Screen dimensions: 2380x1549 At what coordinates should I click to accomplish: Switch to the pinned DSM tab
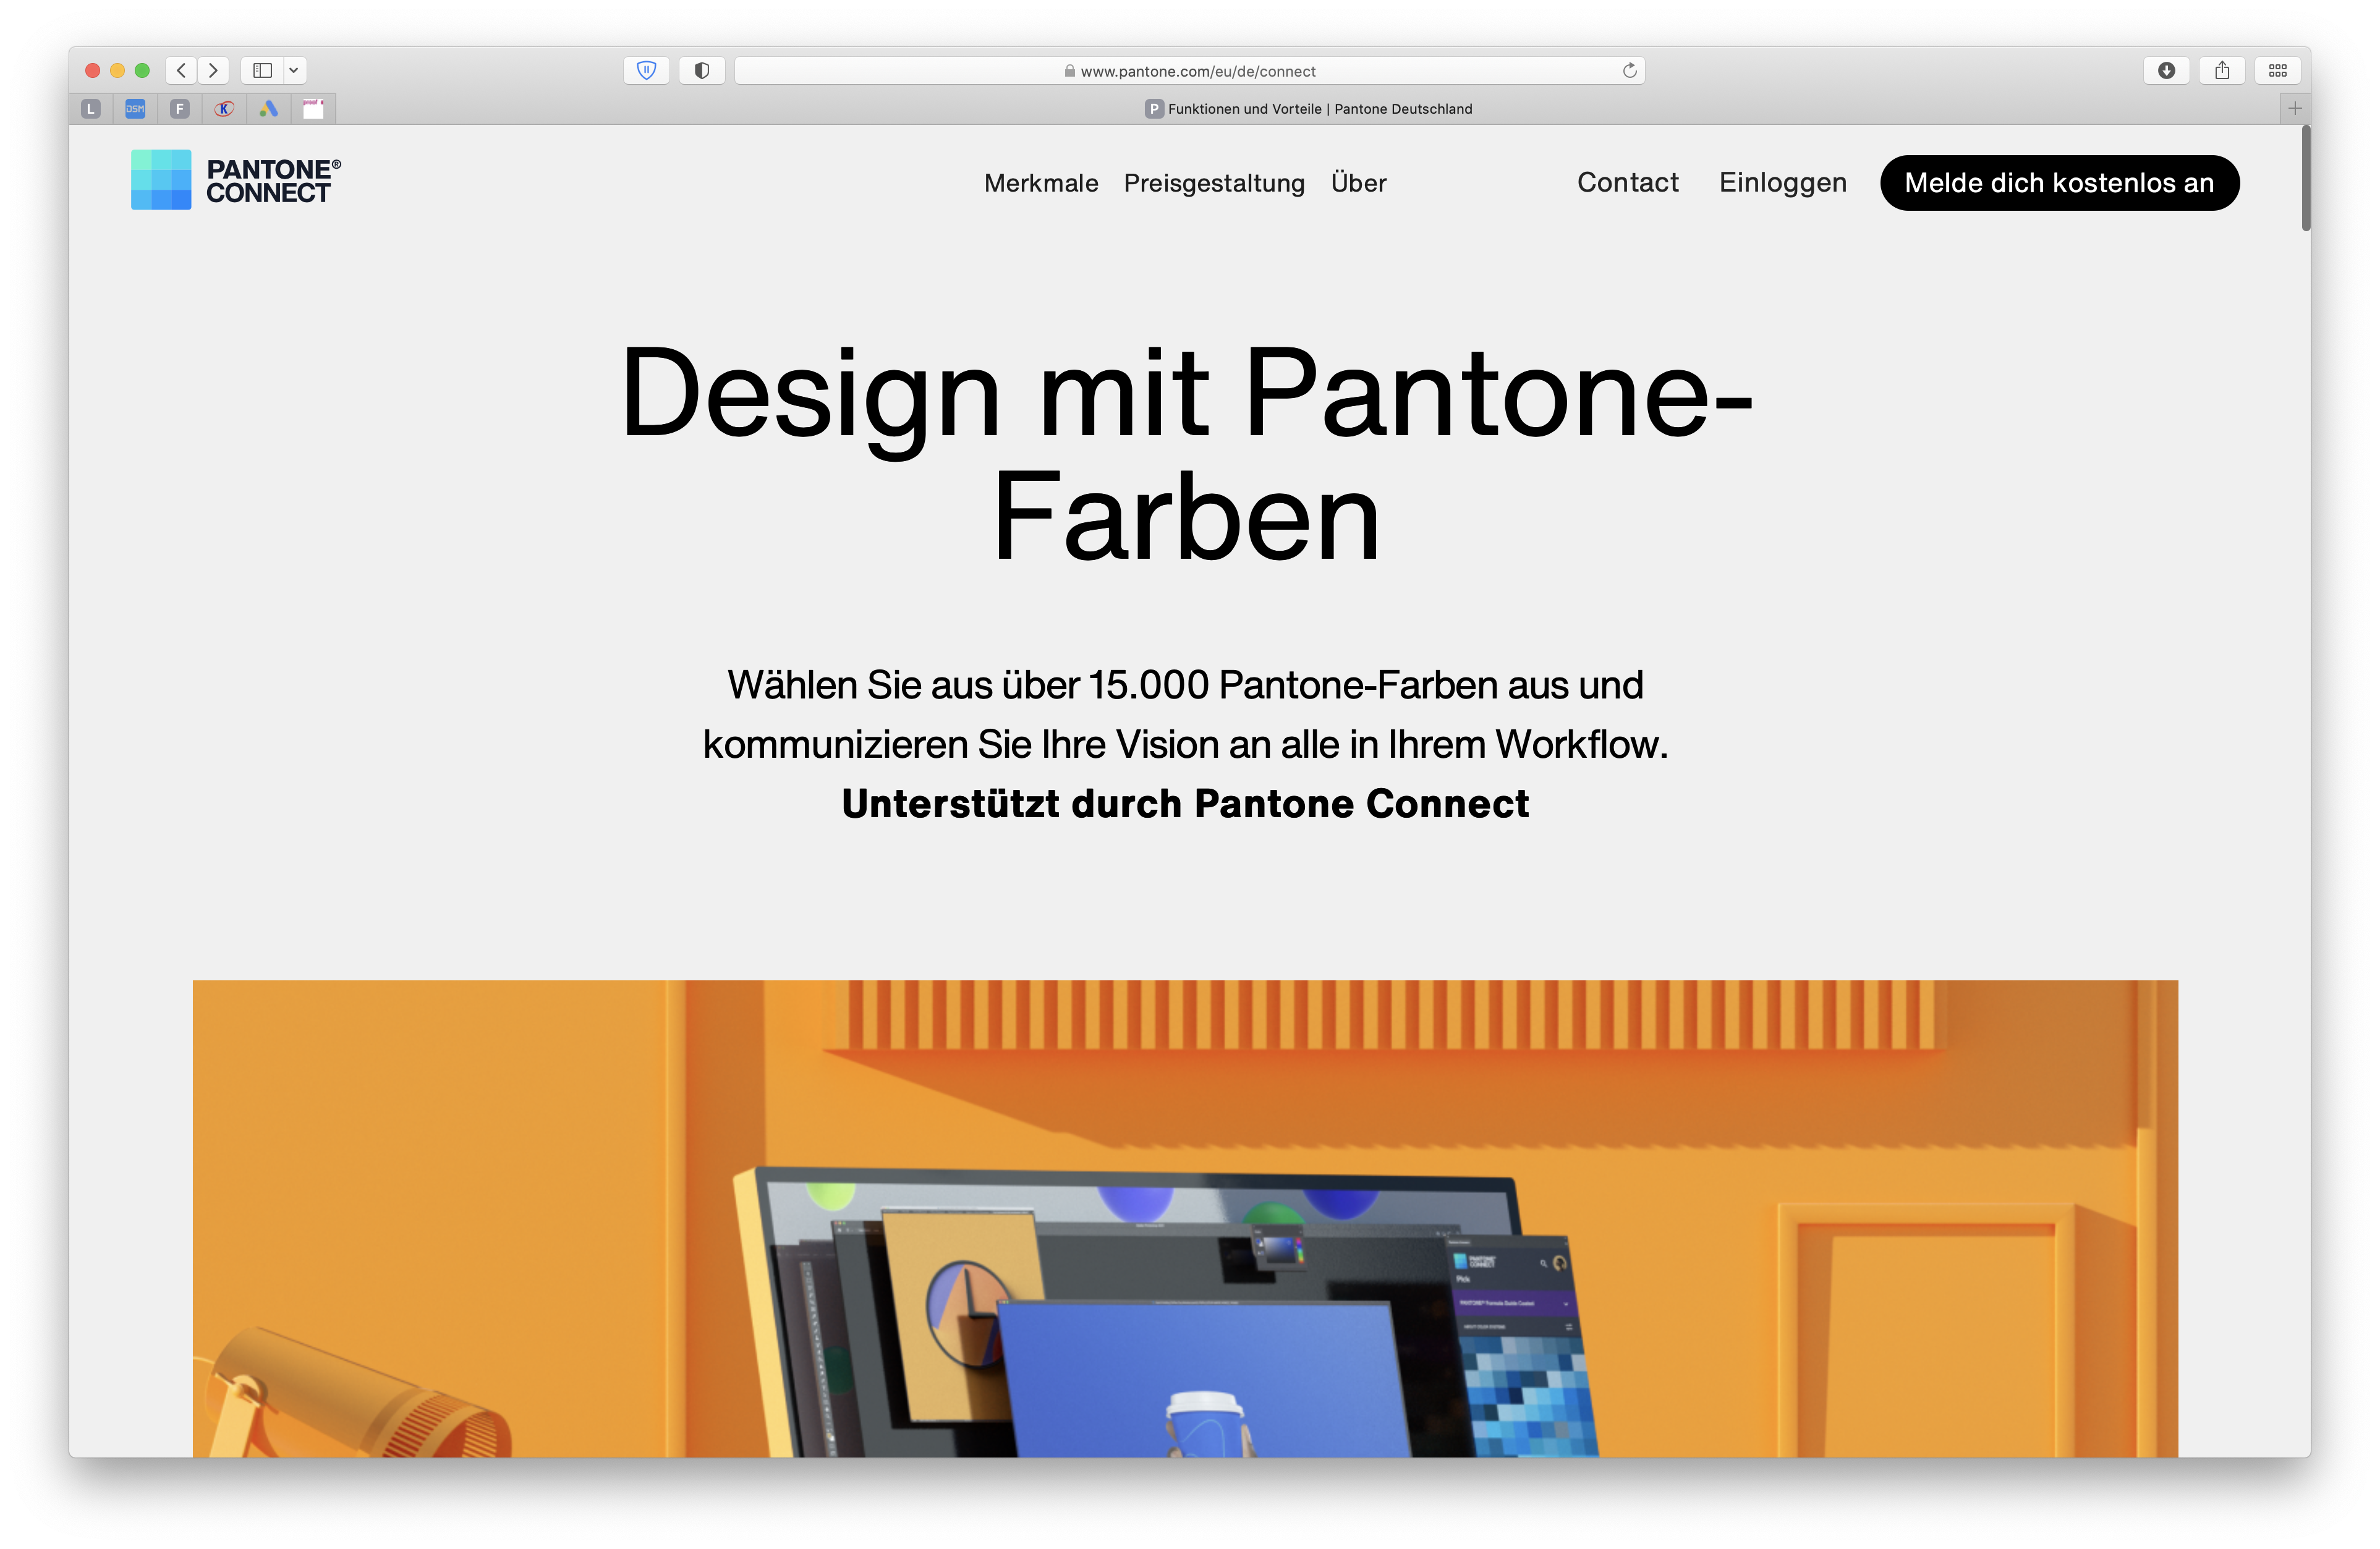click(x=135, y=109)
